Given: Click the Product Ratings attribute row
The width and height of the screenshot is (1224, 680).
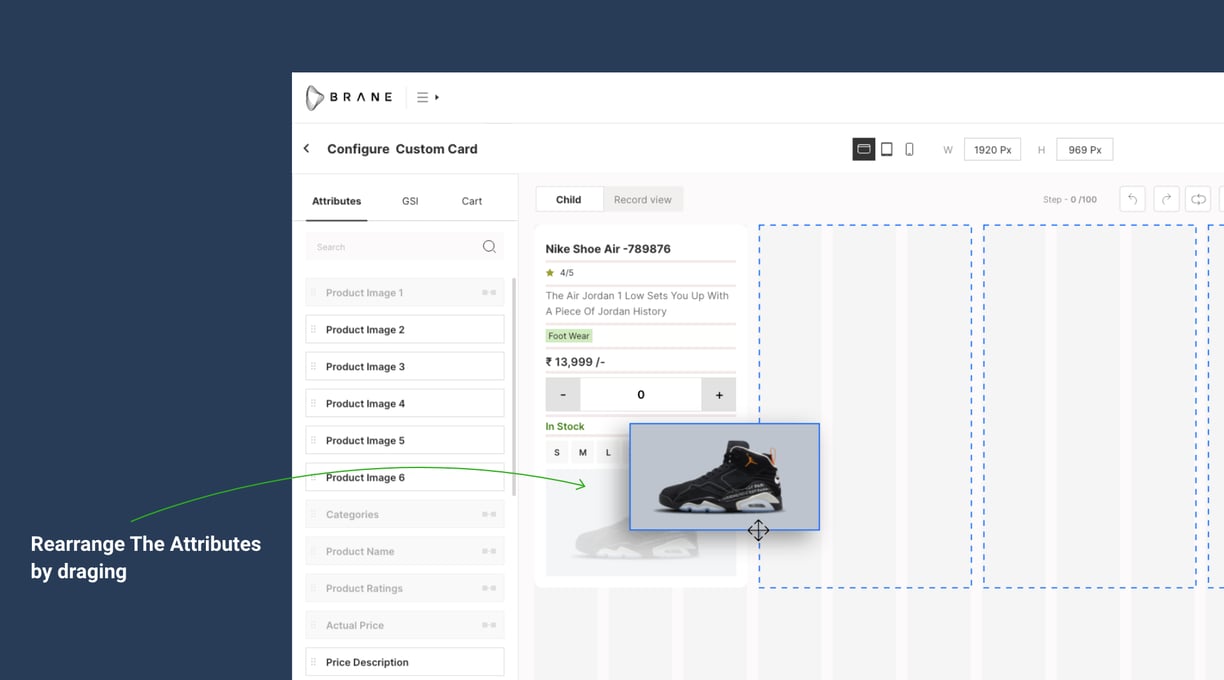Looking at the screenshot, I should click(x=405, y=588).
